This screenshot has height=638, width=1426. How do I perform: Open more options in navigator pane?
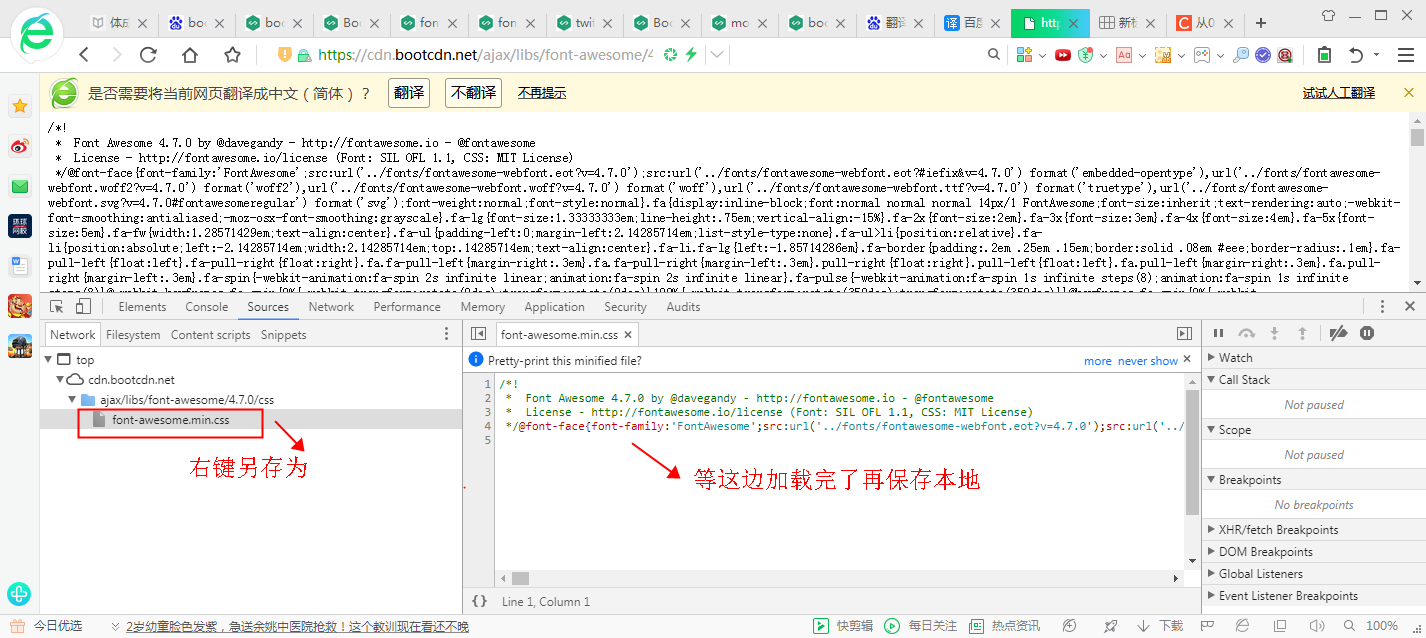(x=447, y=335)
